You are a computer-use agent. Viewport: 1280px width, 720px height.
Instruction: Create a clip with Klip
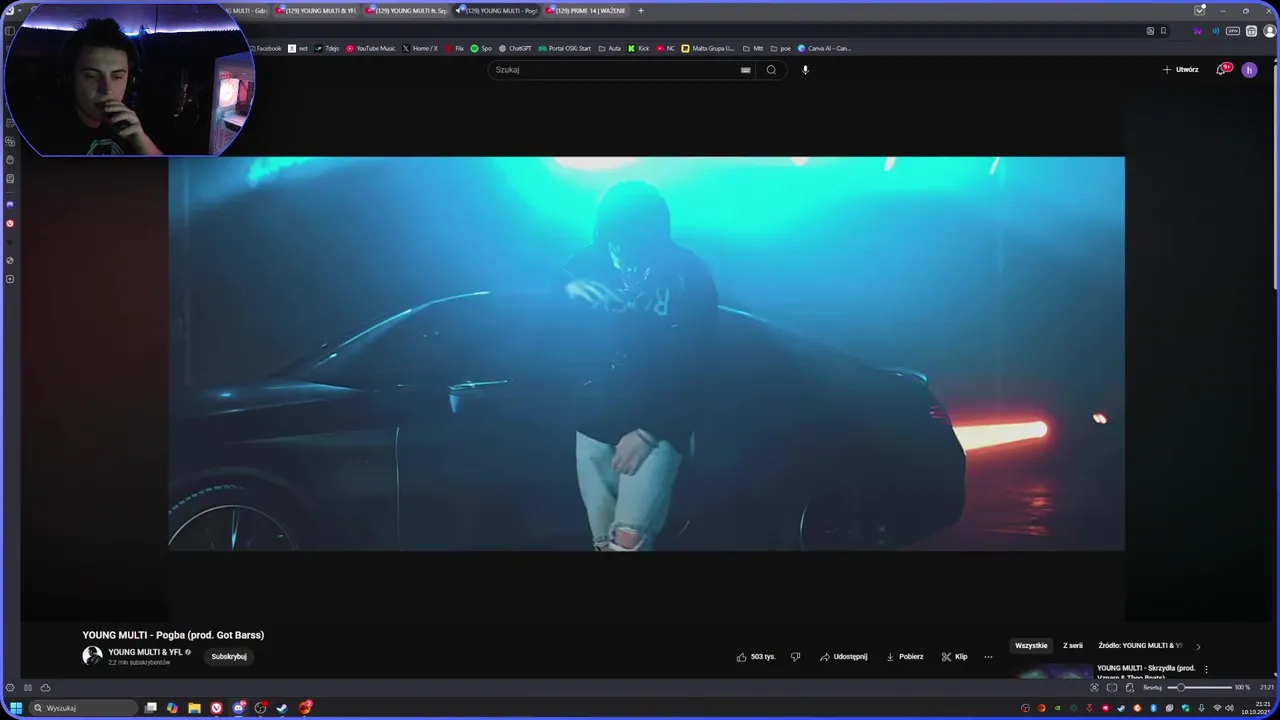954,657
